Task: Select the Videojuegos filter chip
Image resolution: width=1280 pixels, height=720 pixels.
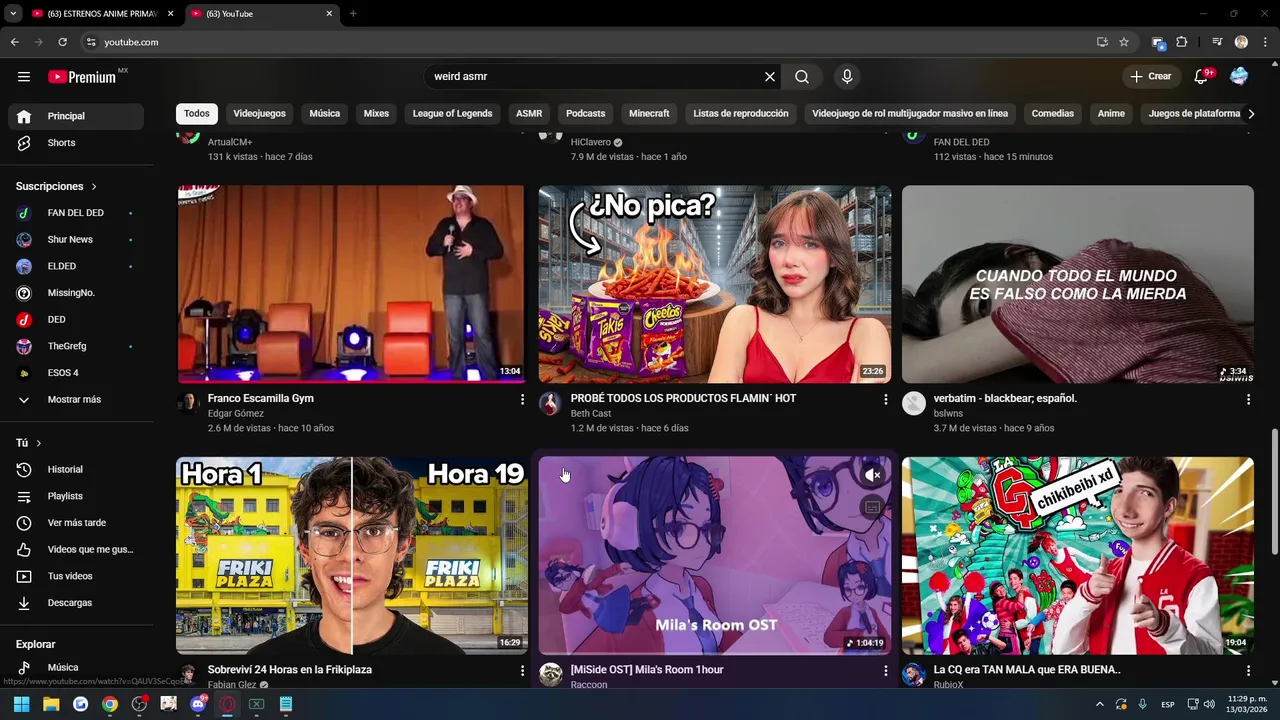Action: [260, 114]
